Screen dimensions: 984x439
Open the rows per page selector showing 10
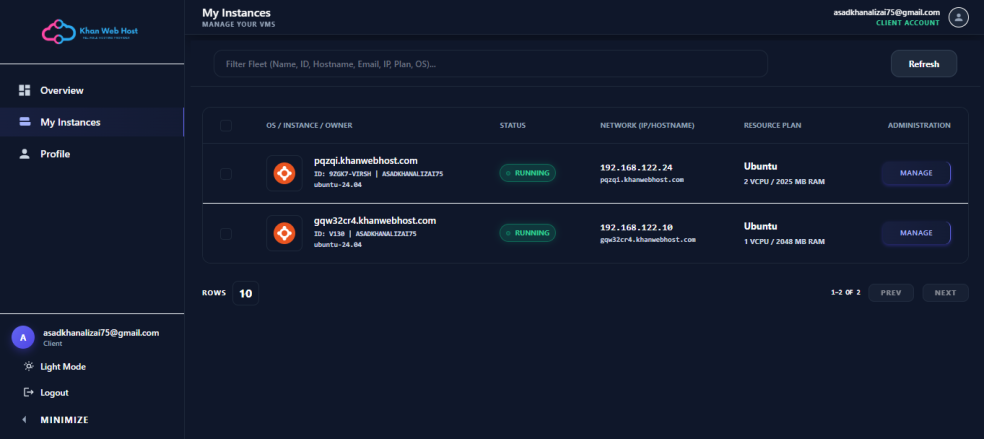pyautogui.click(x=244, y=293)
